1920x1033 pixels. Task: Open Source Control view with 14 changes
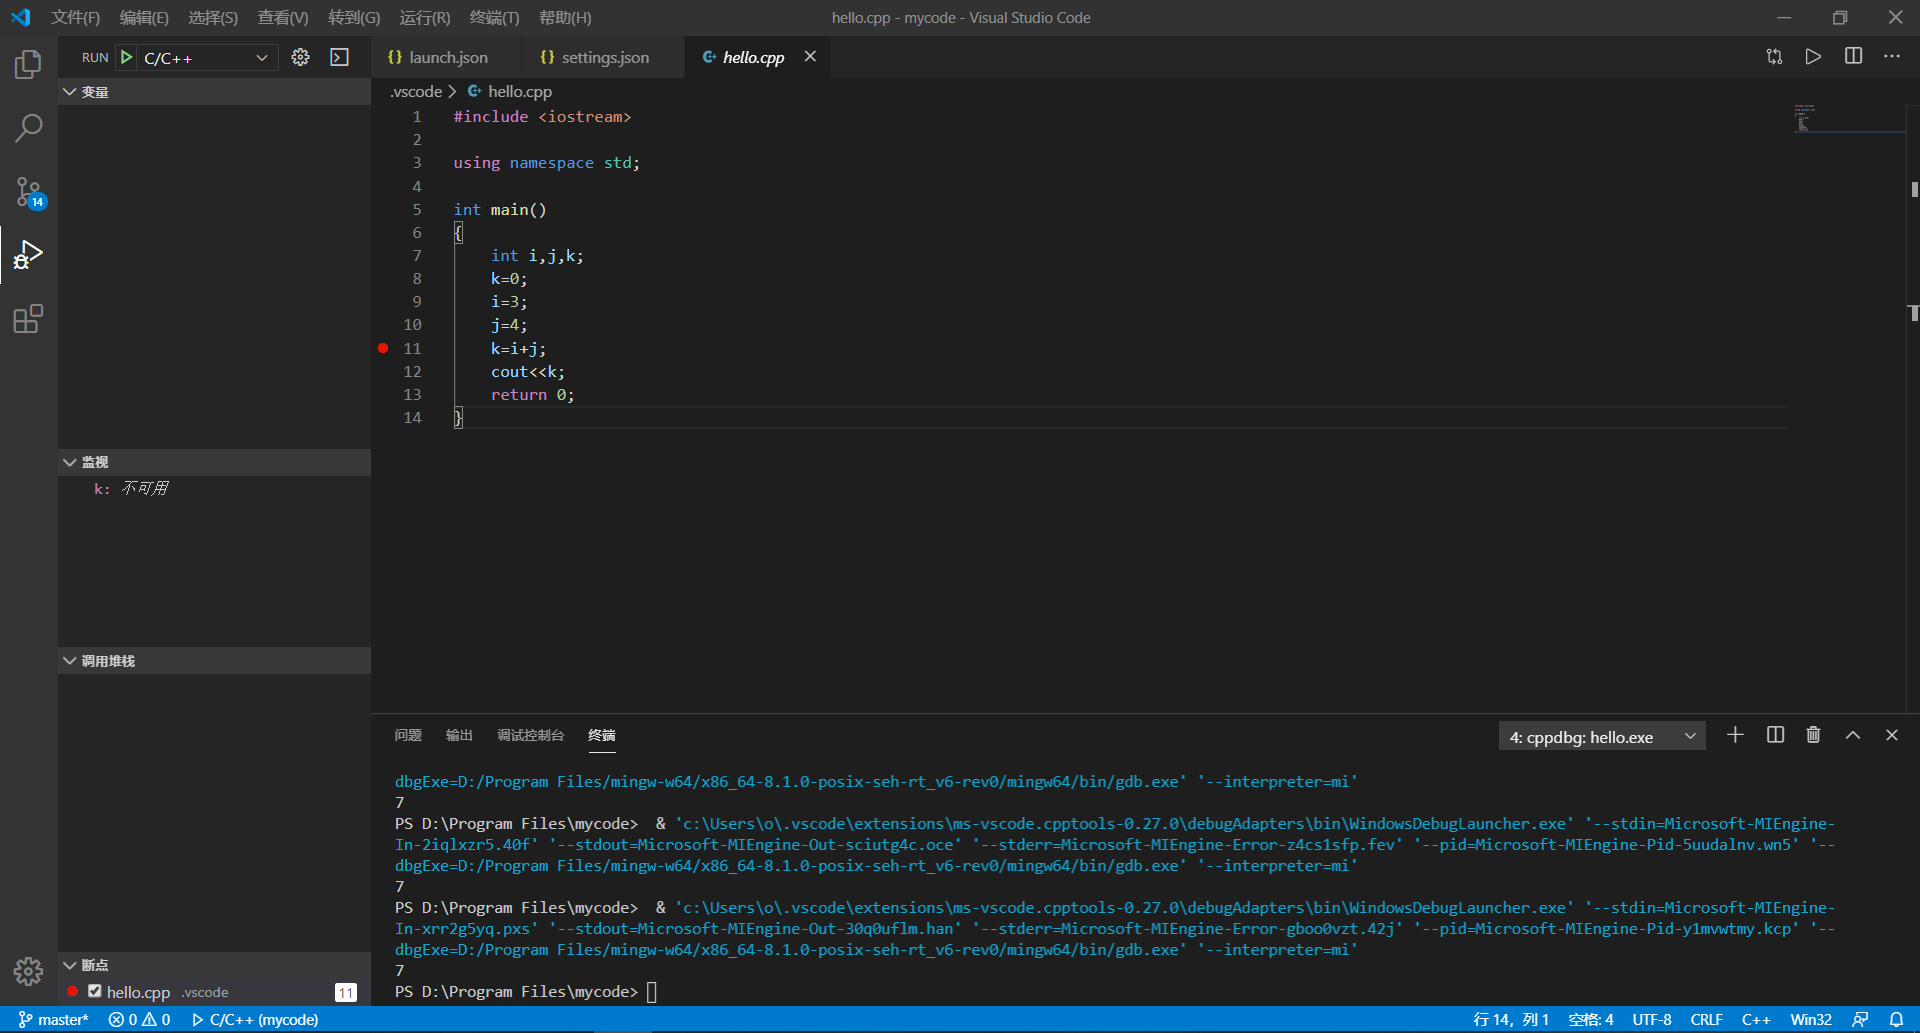pos(28,191)
